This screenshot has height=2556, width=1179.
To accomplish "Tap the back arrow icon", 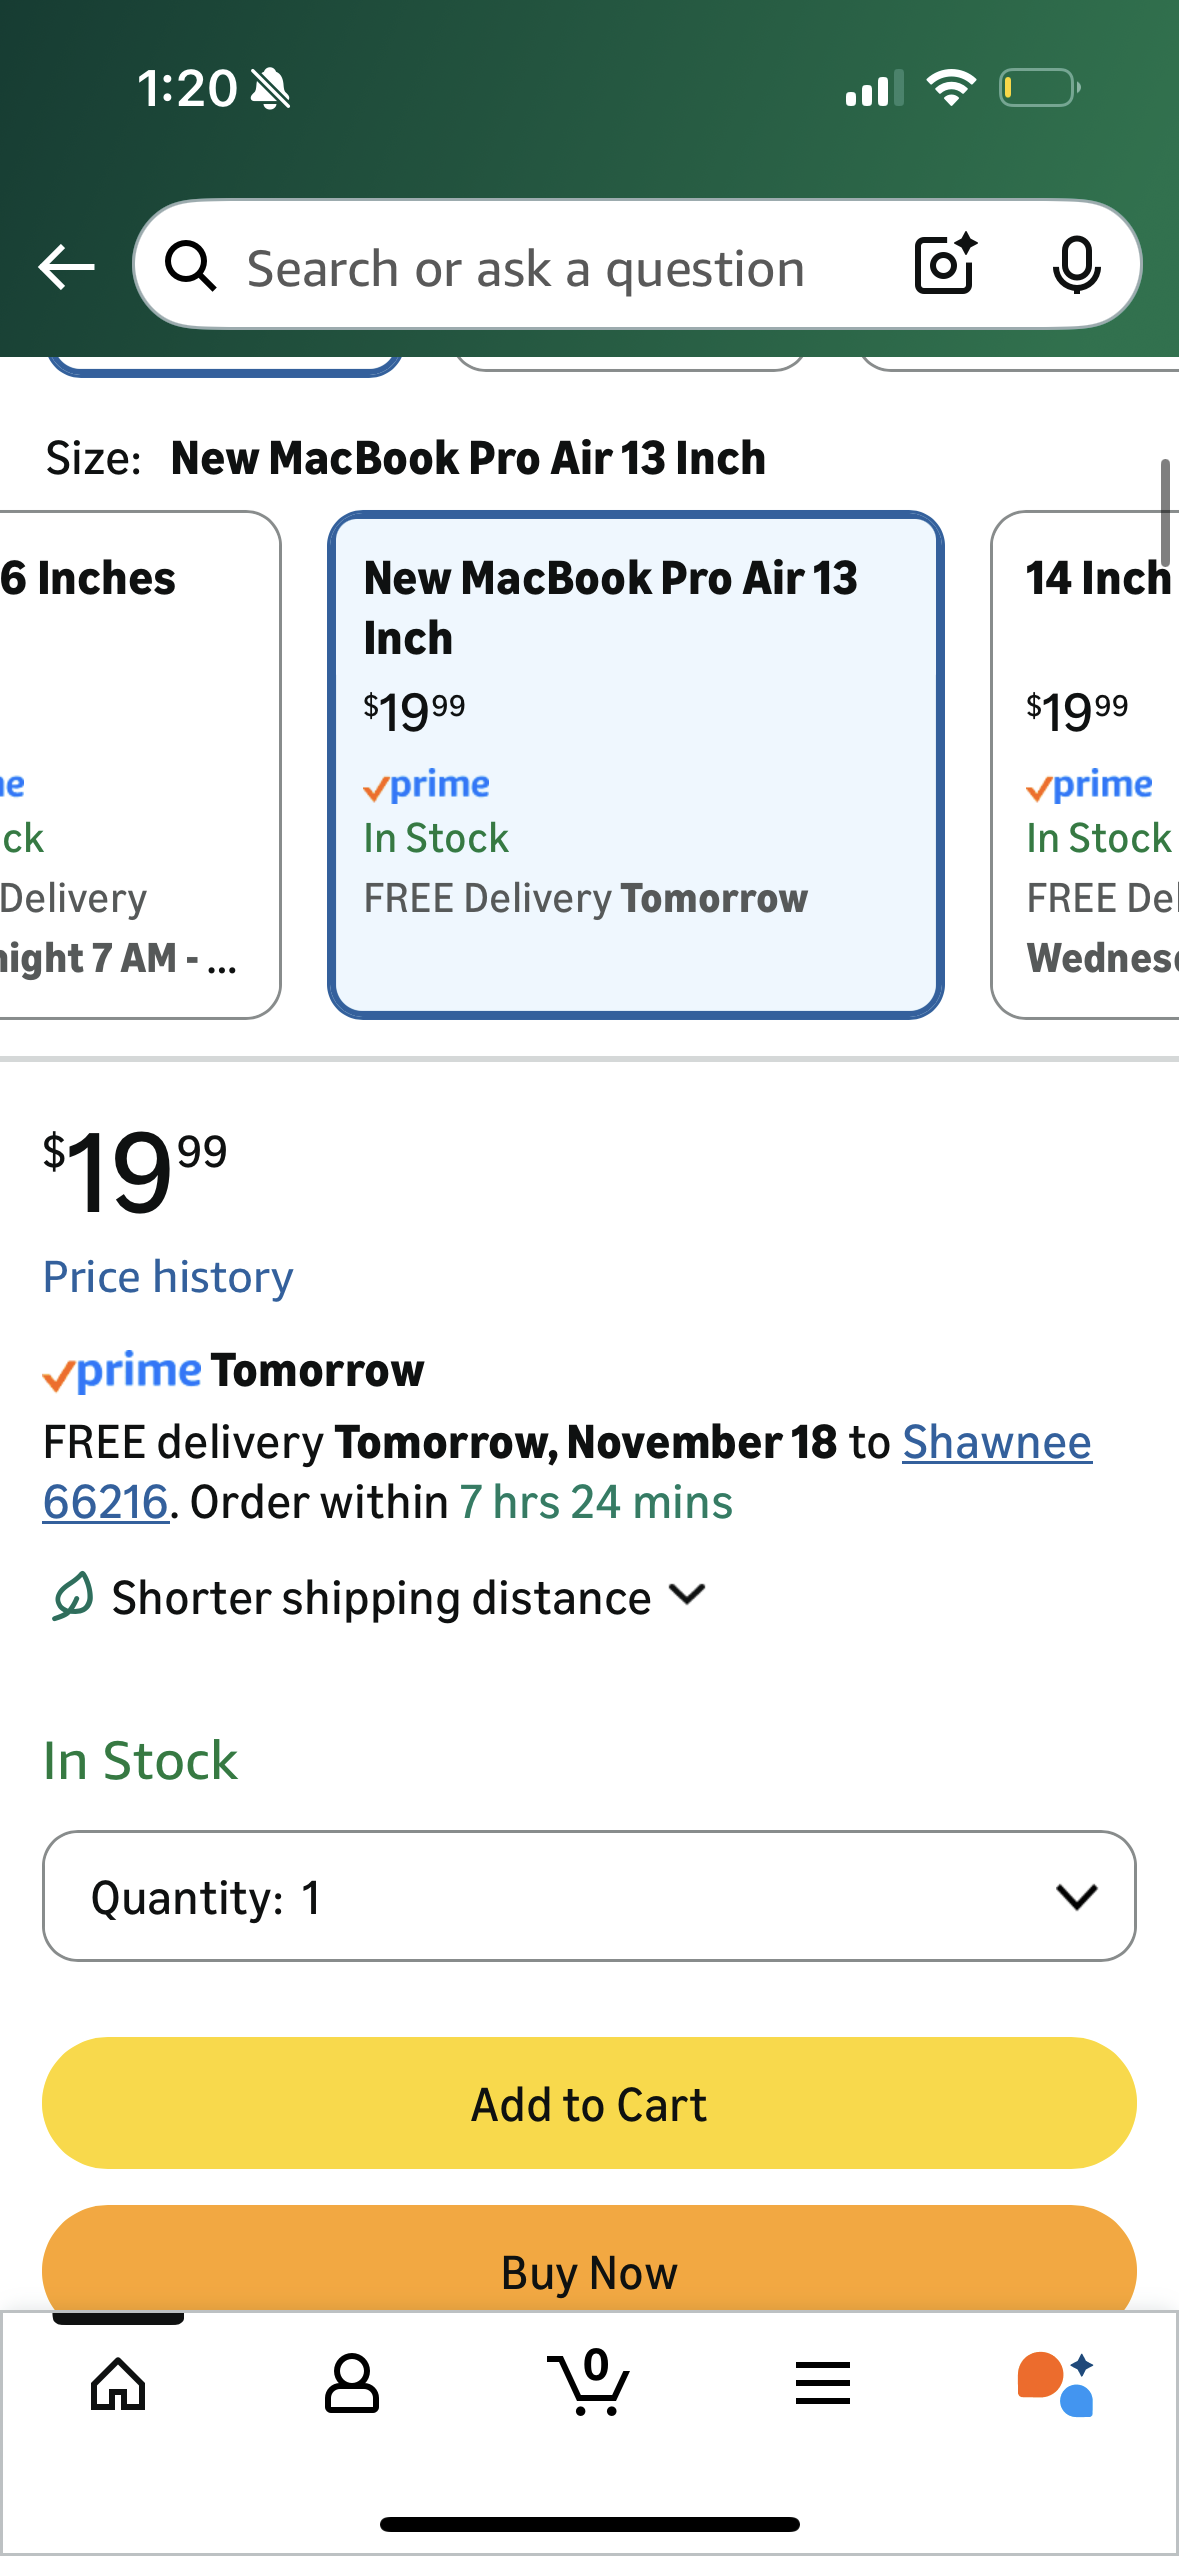I will [x=66, y=267].
